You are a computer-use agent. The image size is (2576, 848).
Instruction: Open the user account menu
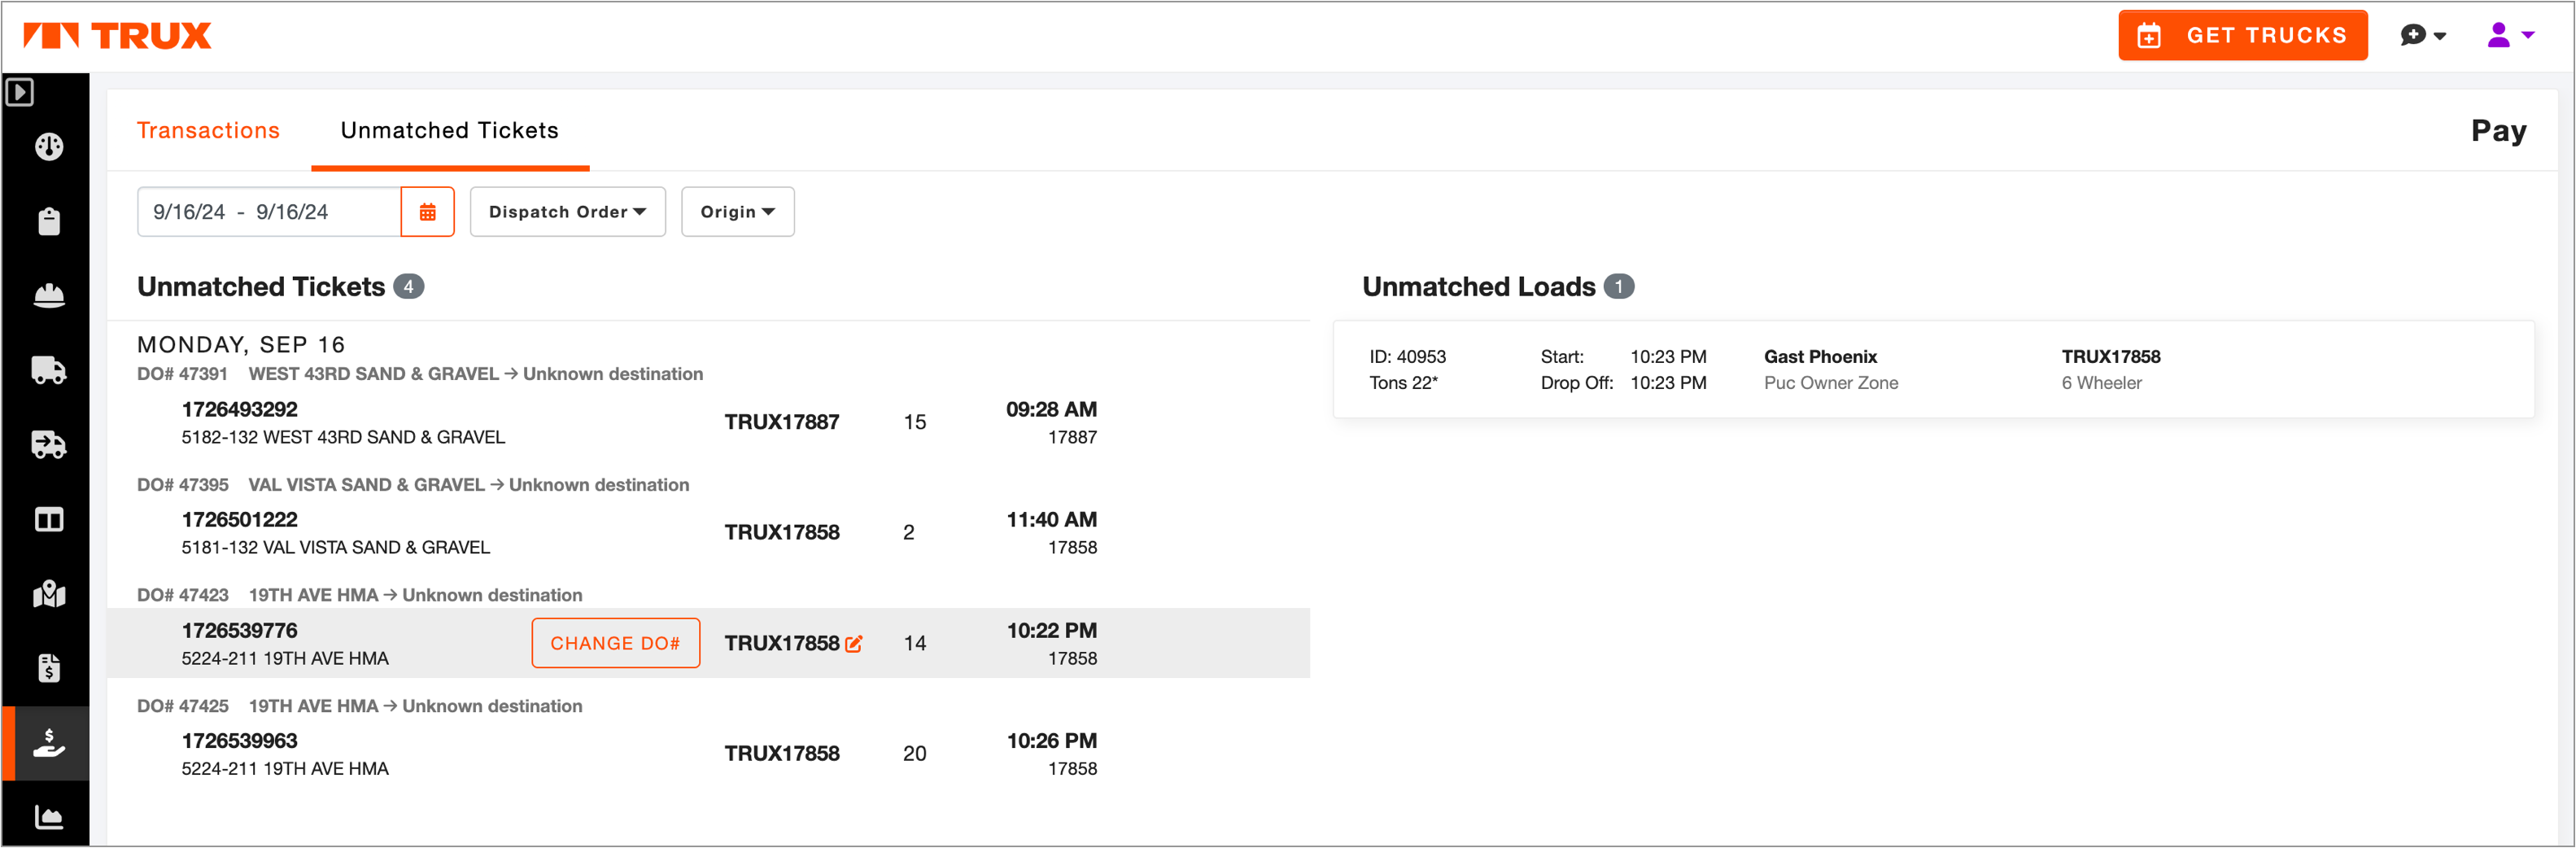coord(2510,36)
